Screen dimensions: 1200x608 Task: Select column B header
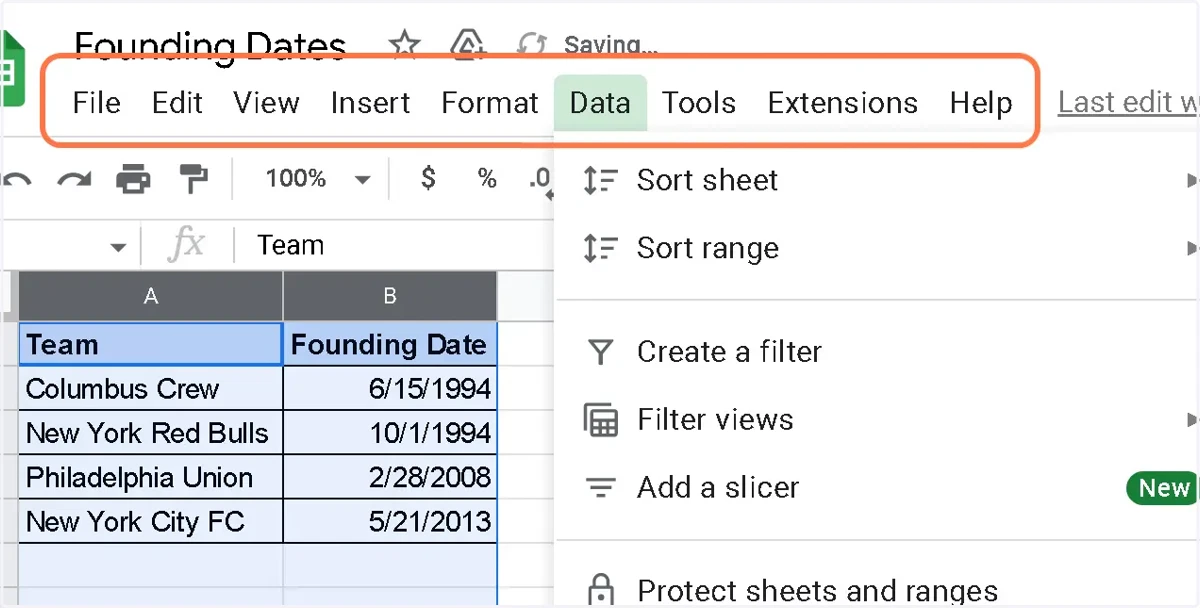pos(390,296)
